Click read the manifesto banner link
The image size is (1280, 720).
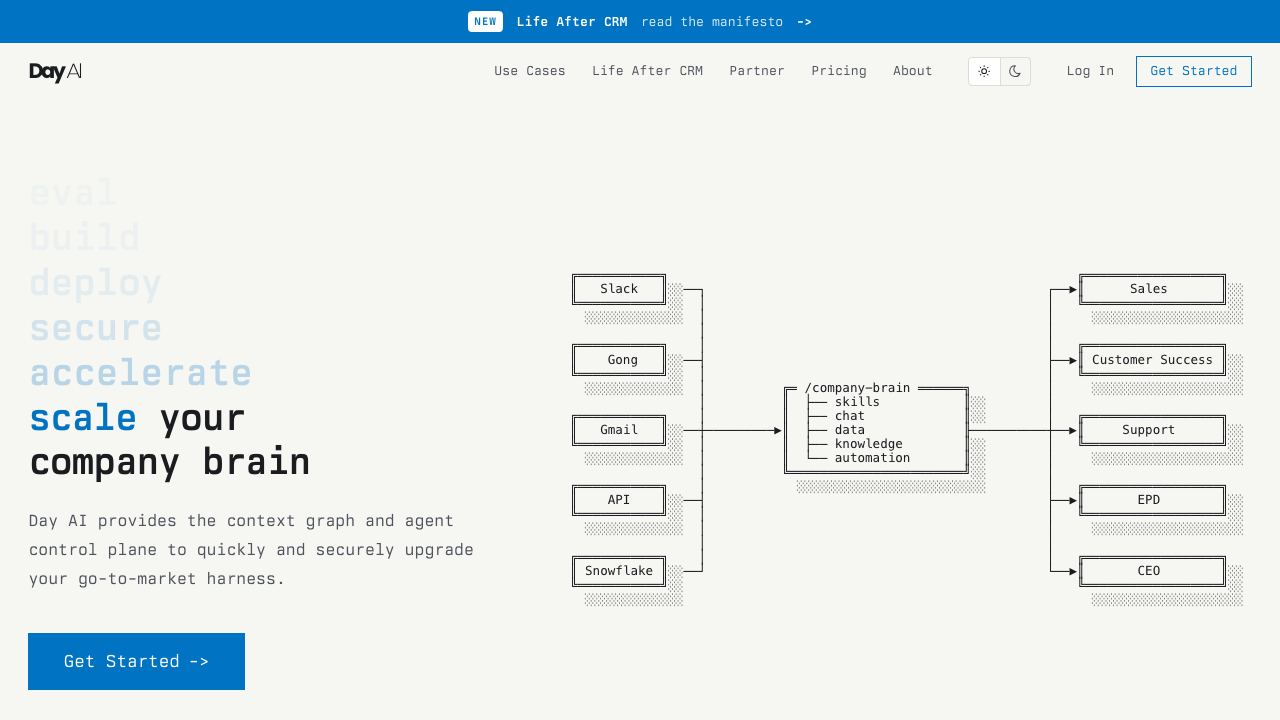pyautogui.click(x=712, y=22)
